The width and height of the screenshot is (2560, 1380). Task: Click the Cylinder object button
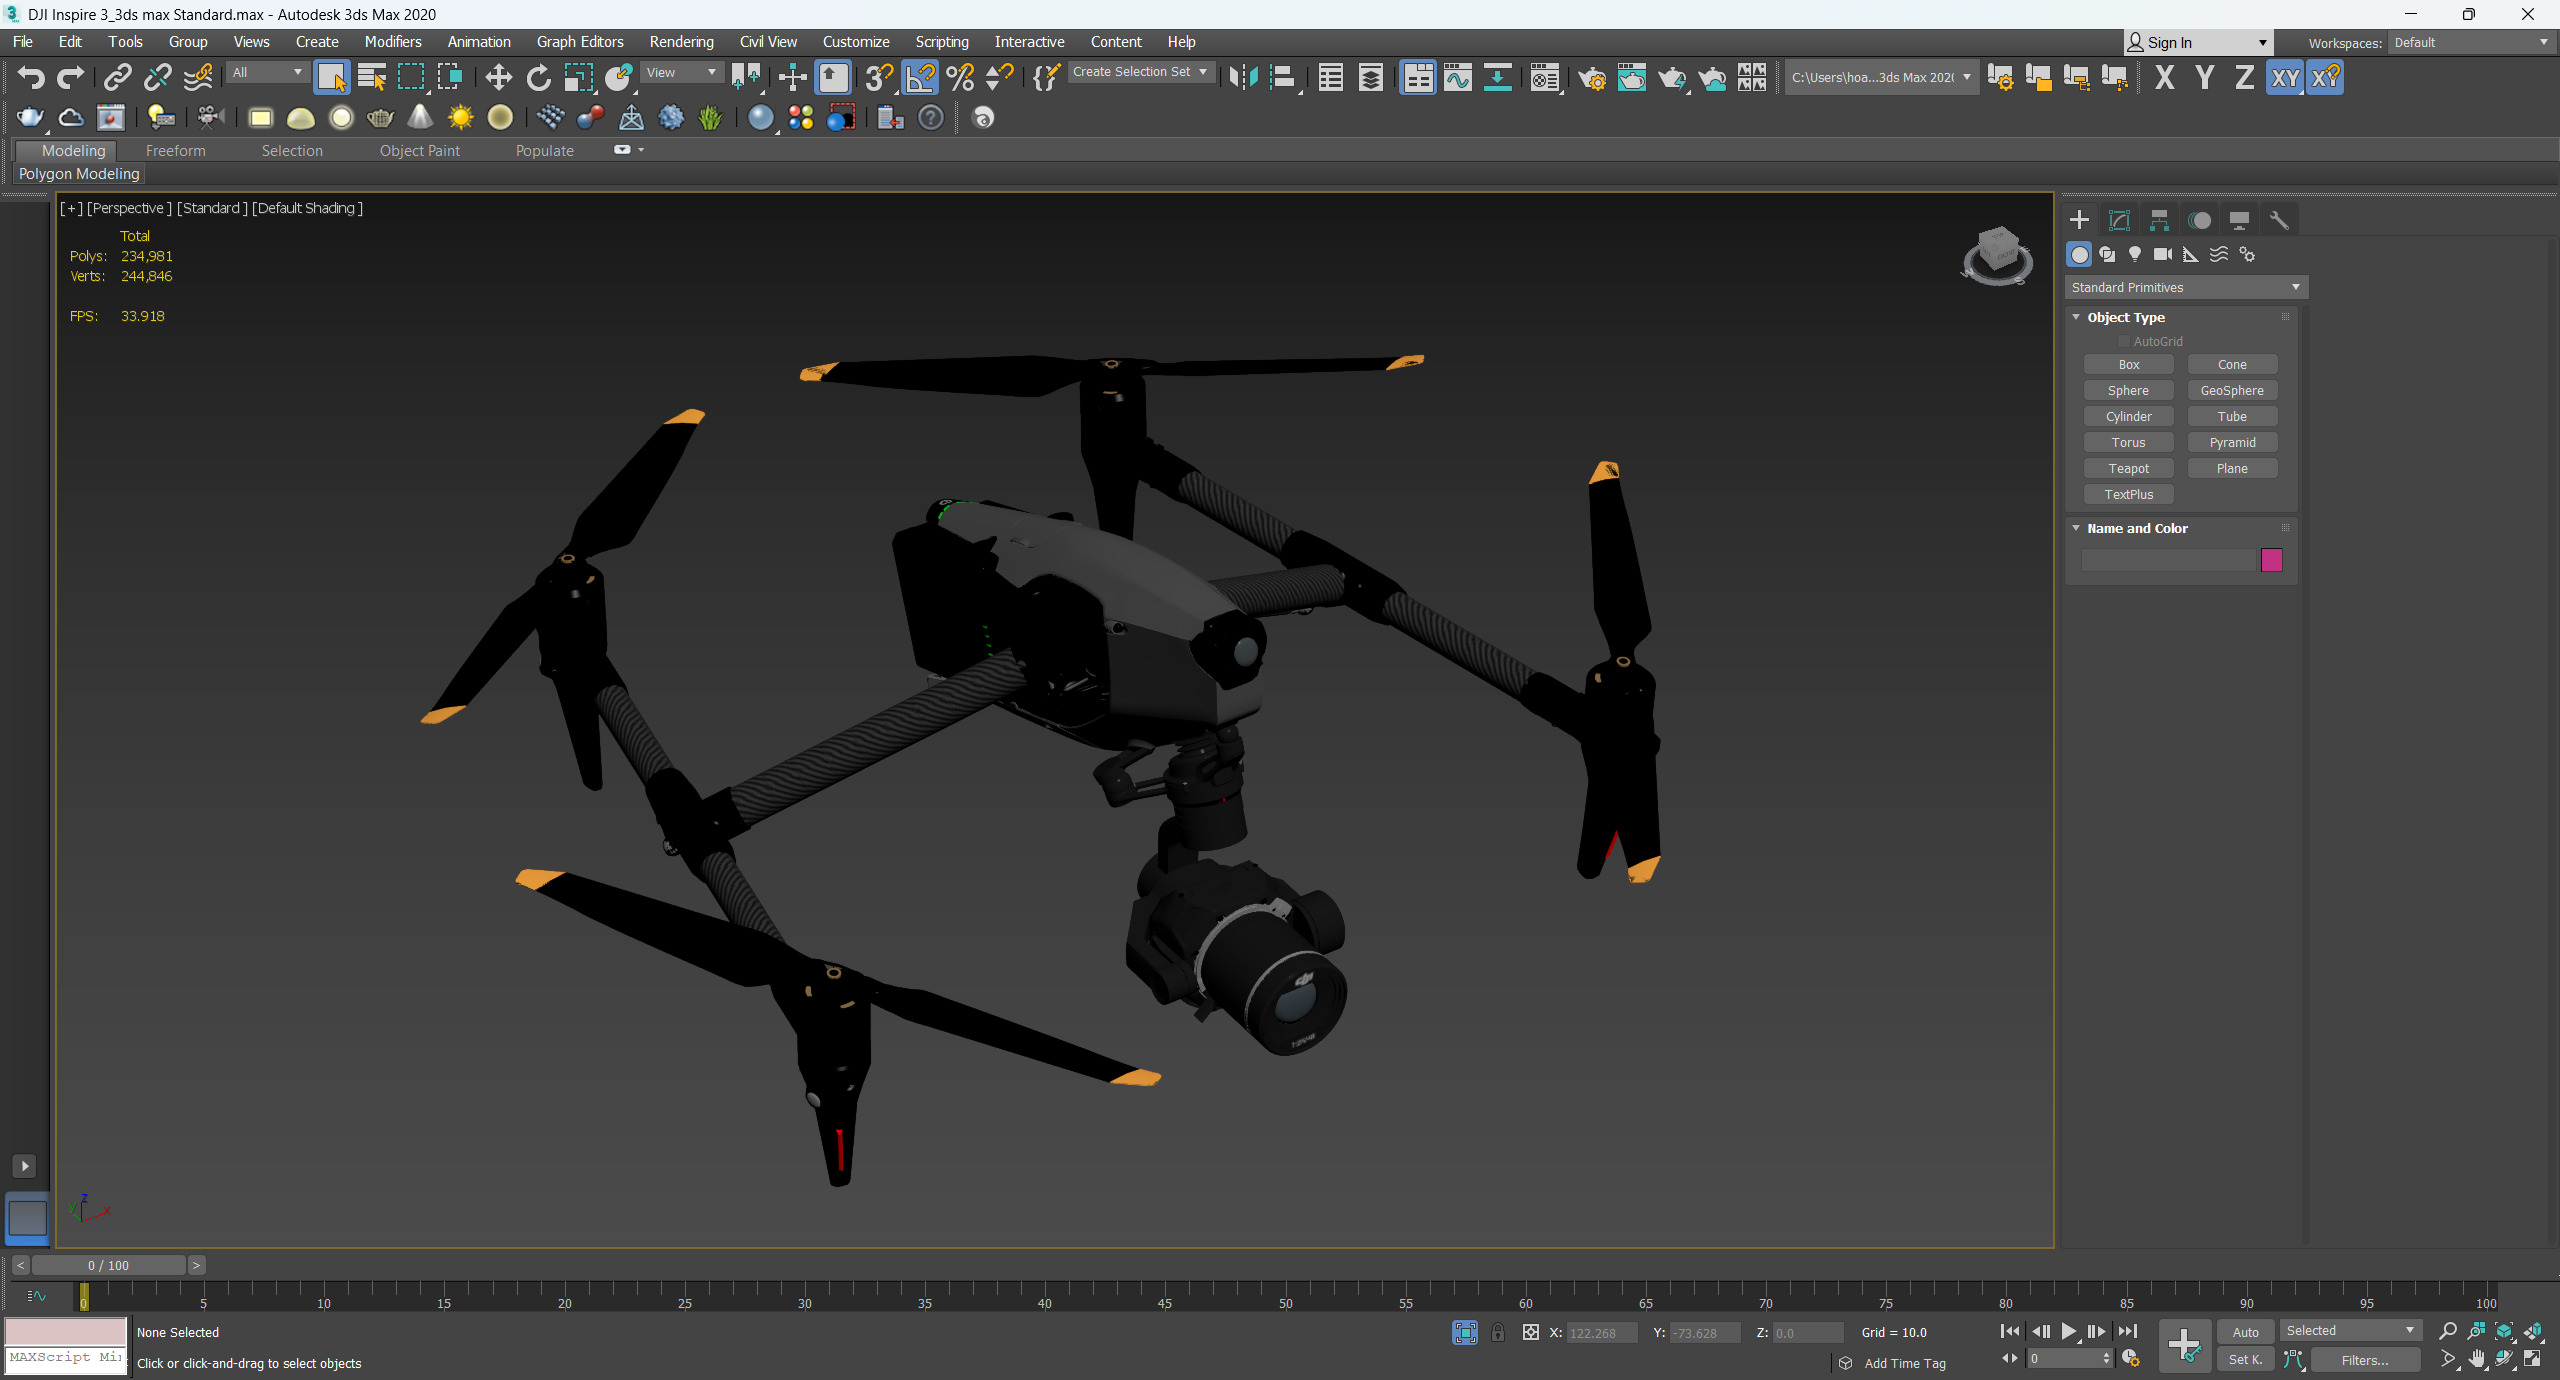tap(2128, 416)
